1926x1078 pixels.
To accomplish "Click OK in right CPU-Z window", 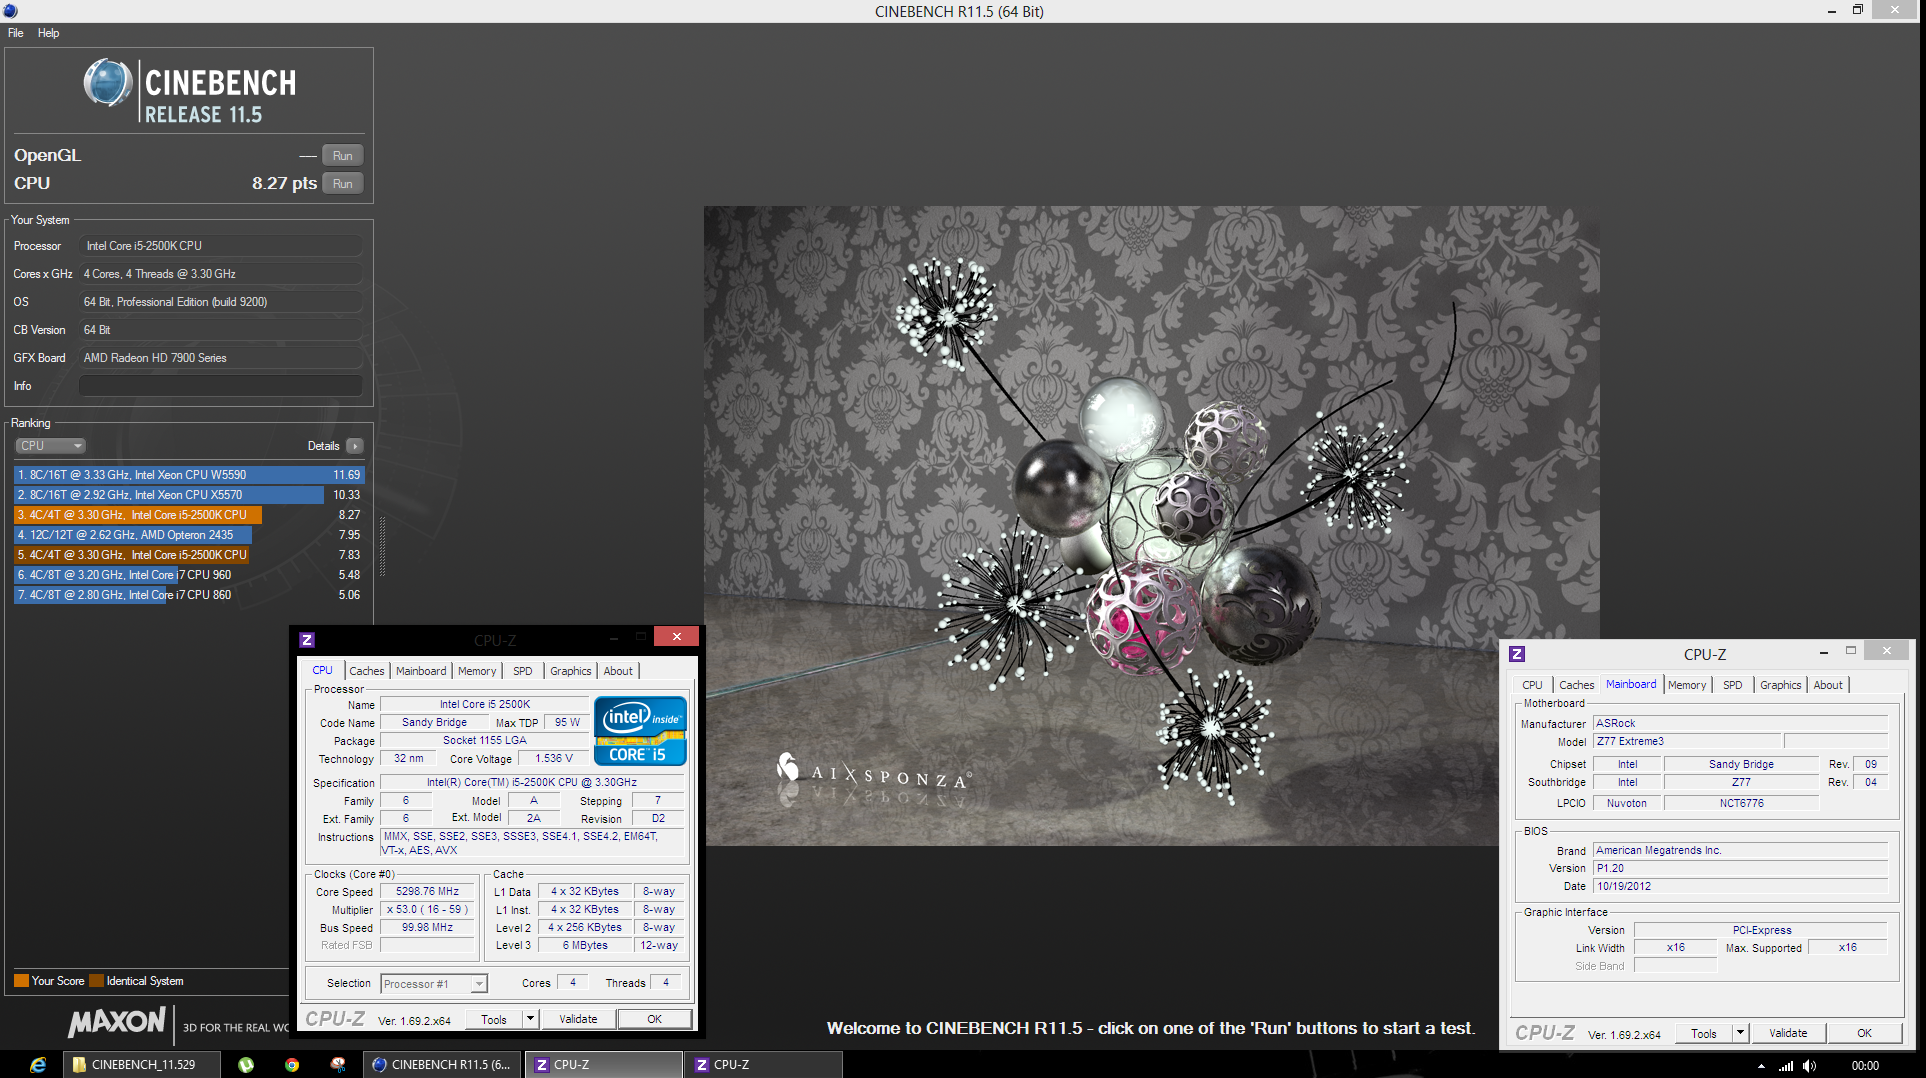I will pyautogui.click(x=1864, y=1034).
